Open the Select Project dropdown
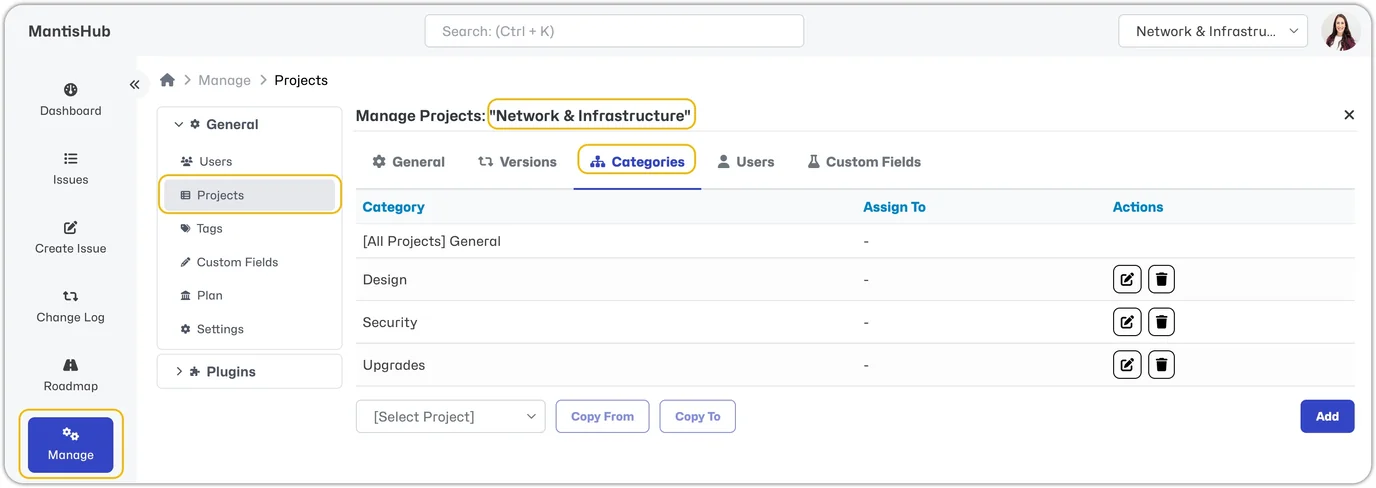The width and height of the screenshot is (1376, 488). (x=451, y=417)
